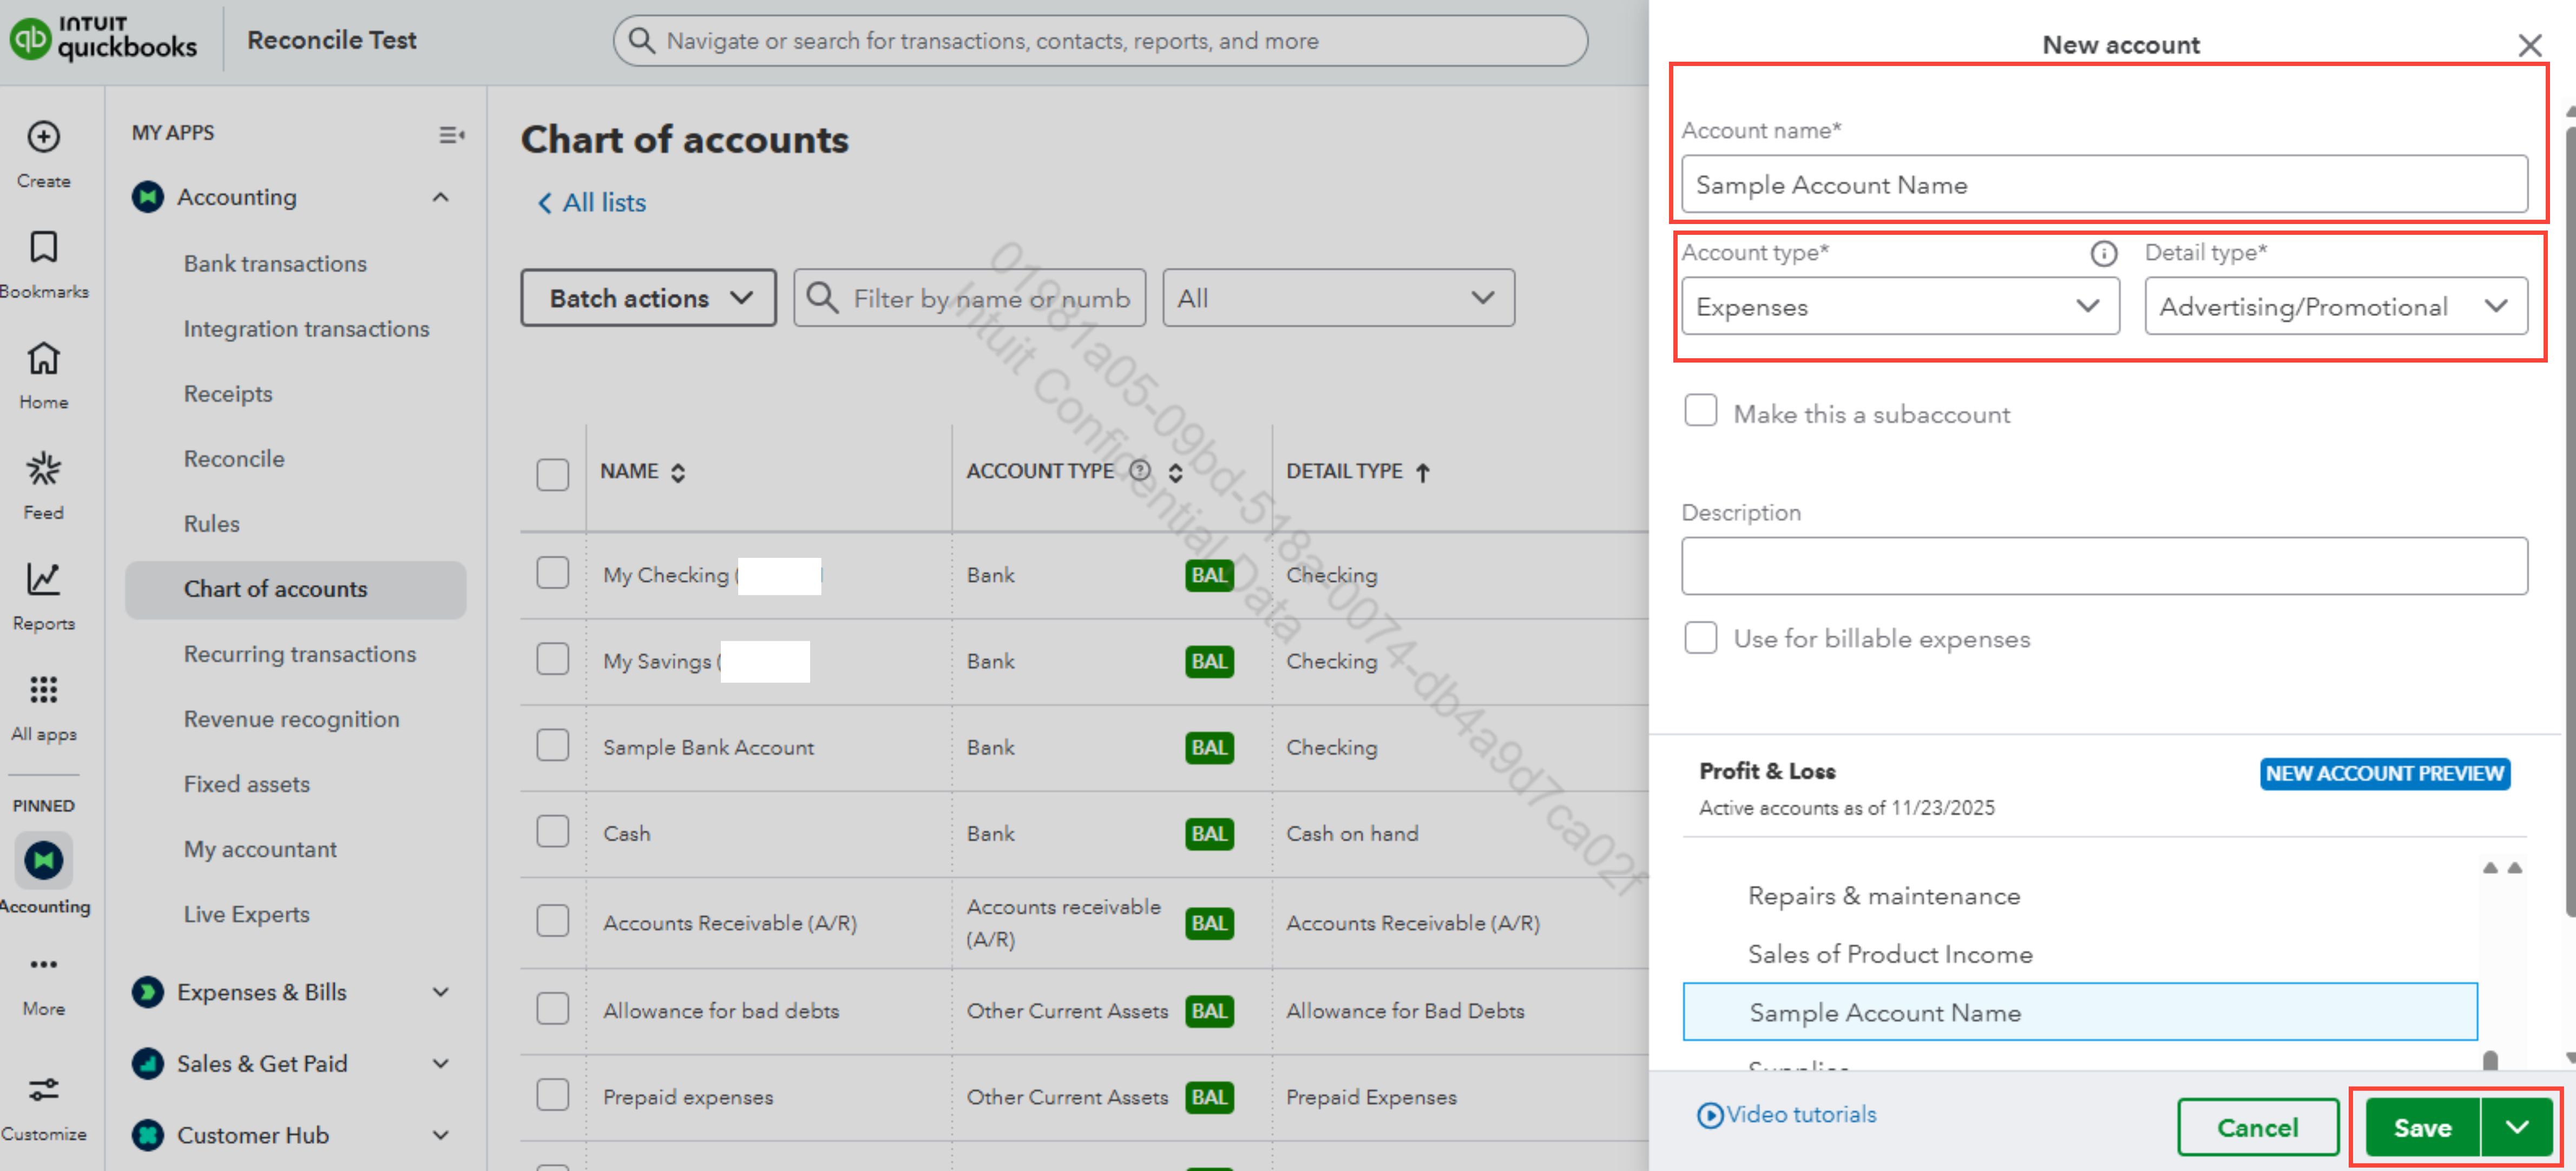Go back to All lists link
The image size is (2576, 1171).
pyautogui.click(x=592, y=203)
